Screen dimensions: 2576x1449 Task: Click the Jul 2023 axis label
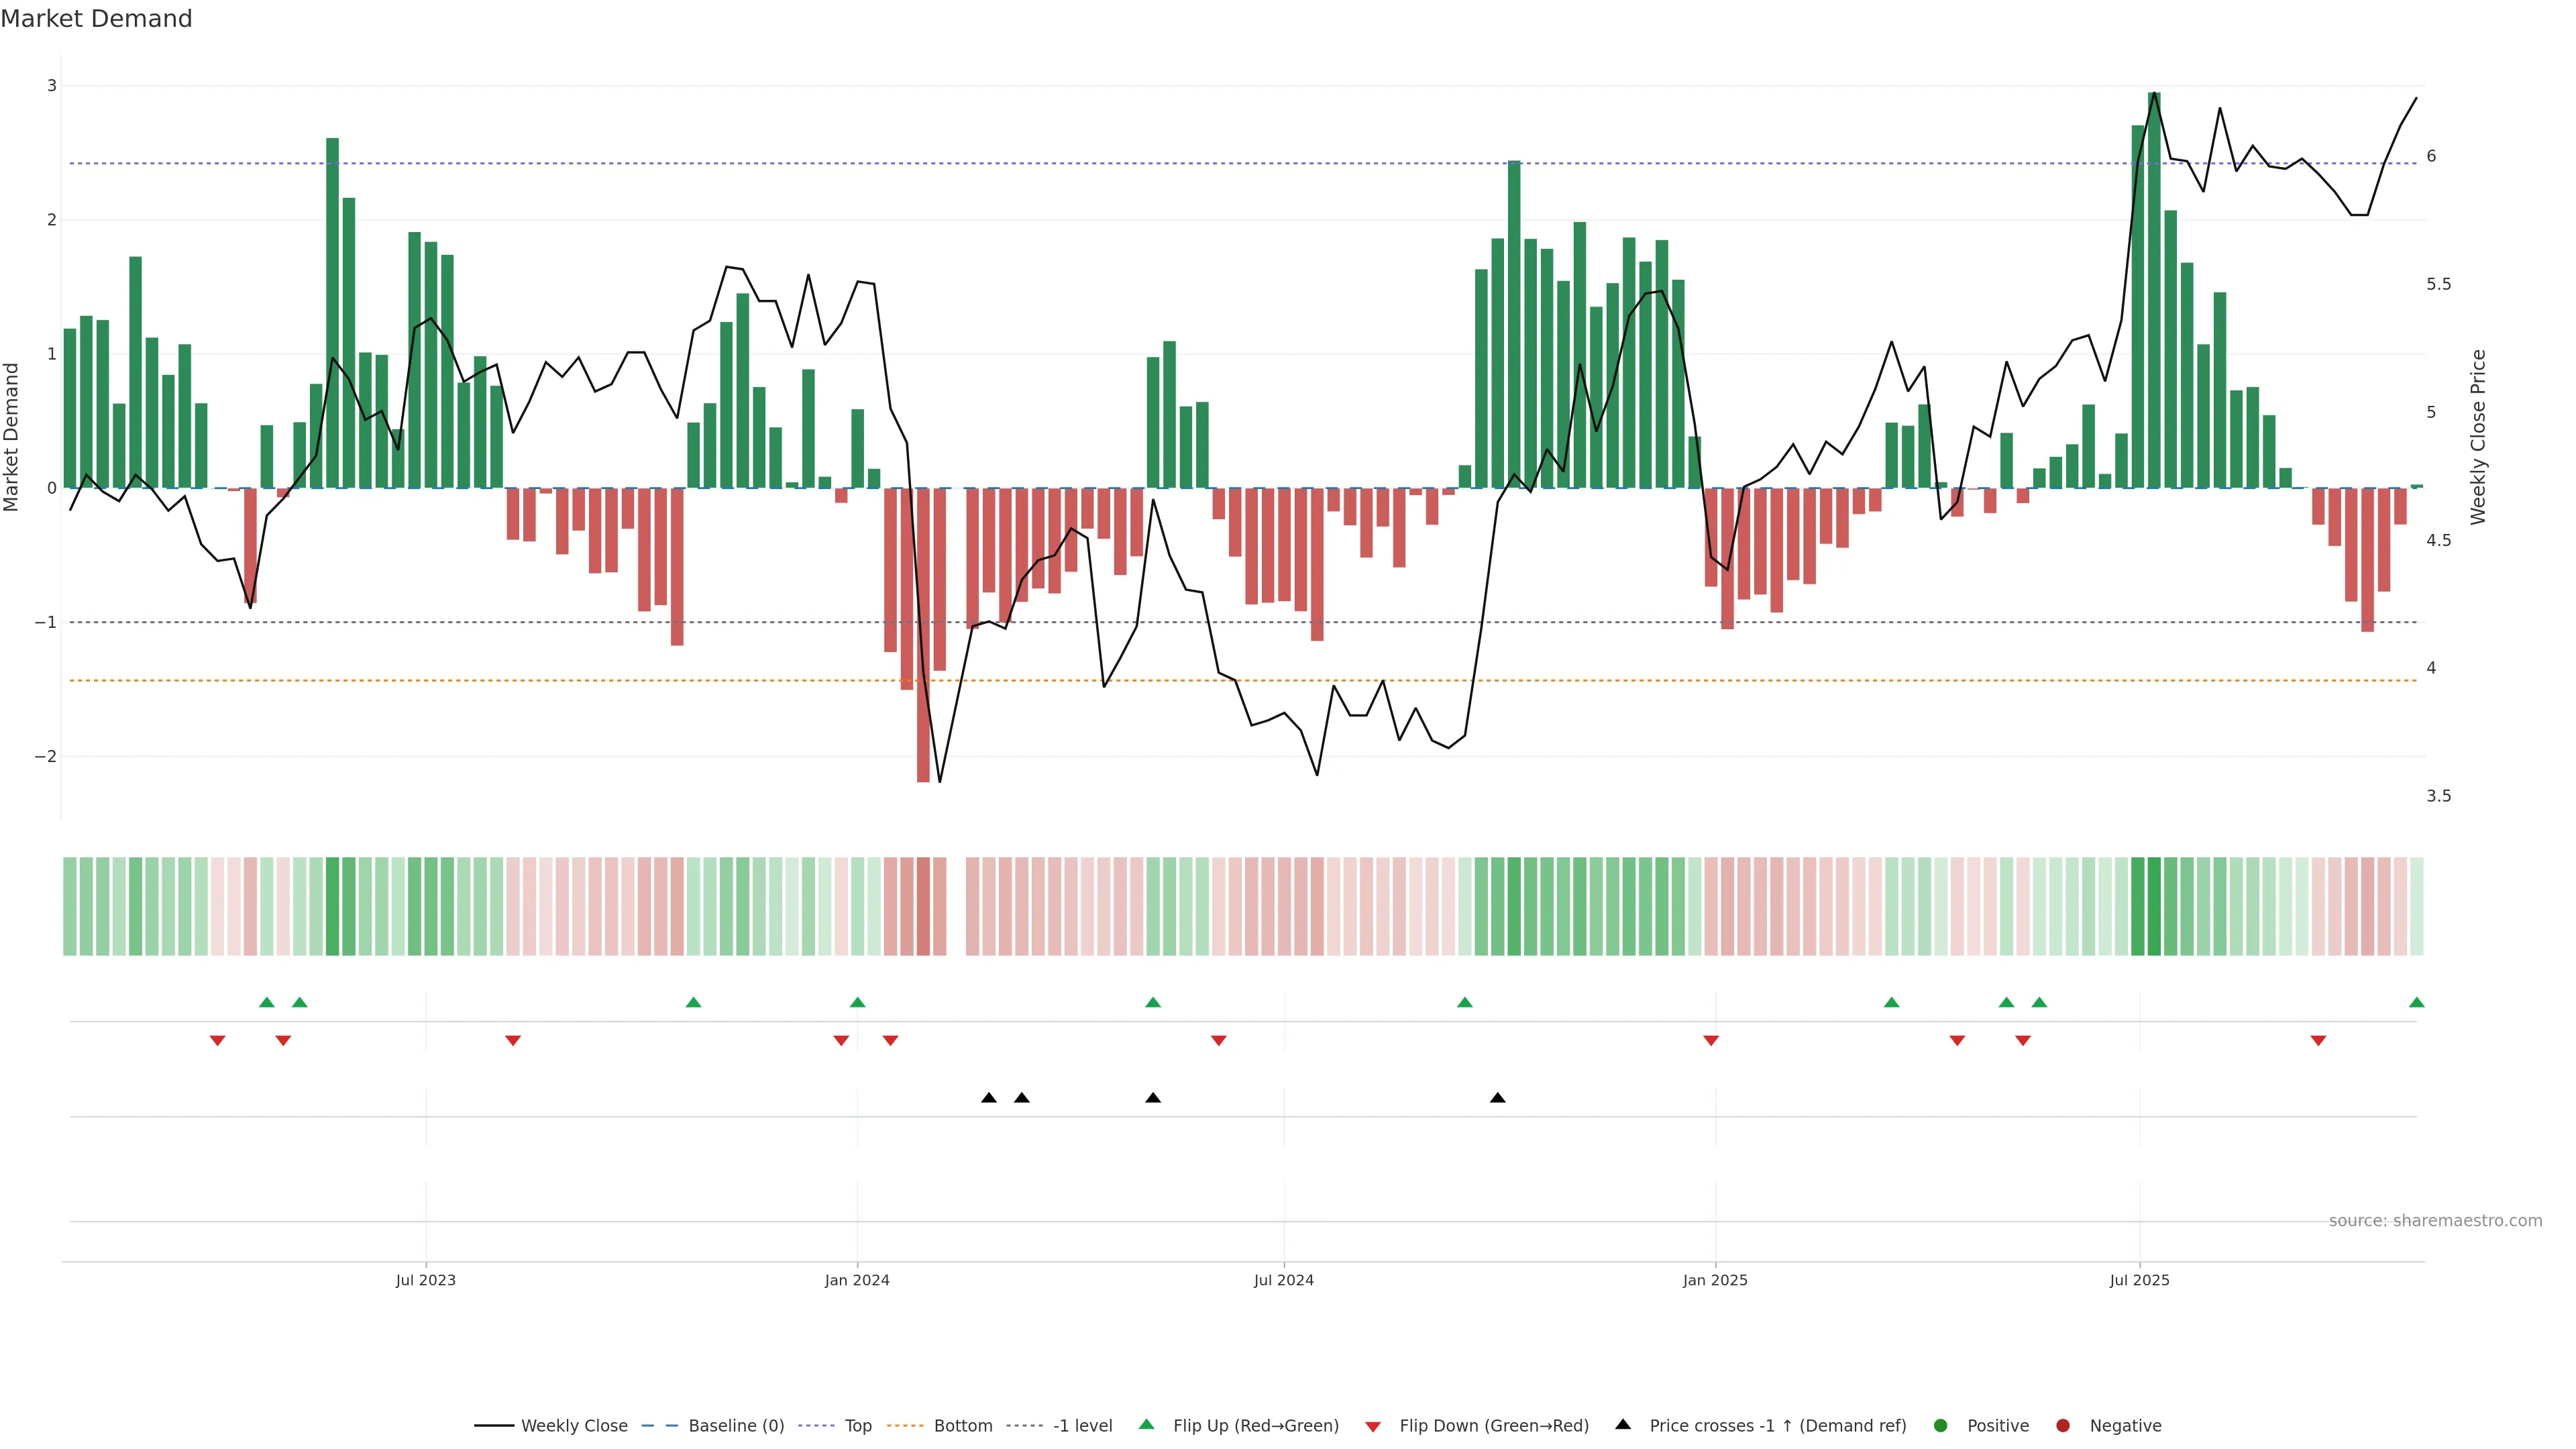pos(425,1280)
